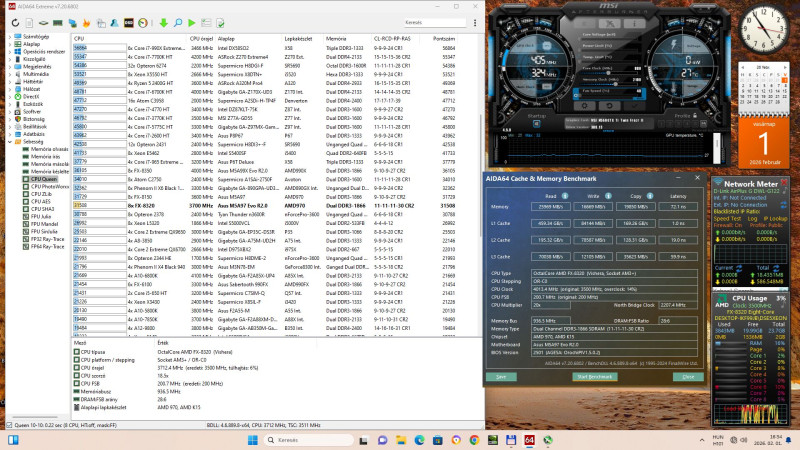Click the Write info icon in benchmark window

point(608,196)
